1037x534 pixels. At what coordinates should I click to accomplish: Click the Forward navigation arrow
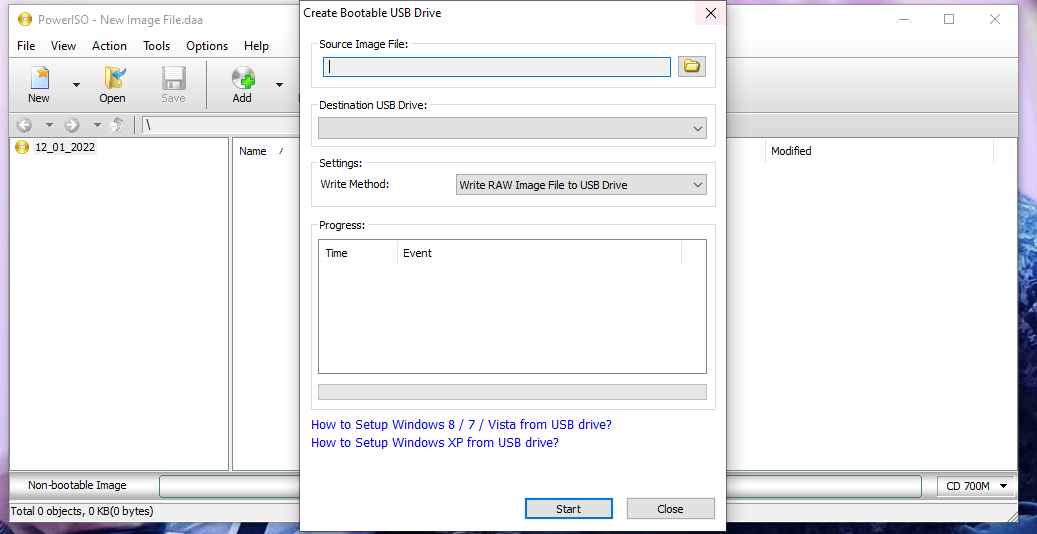[x=72, y=124]
